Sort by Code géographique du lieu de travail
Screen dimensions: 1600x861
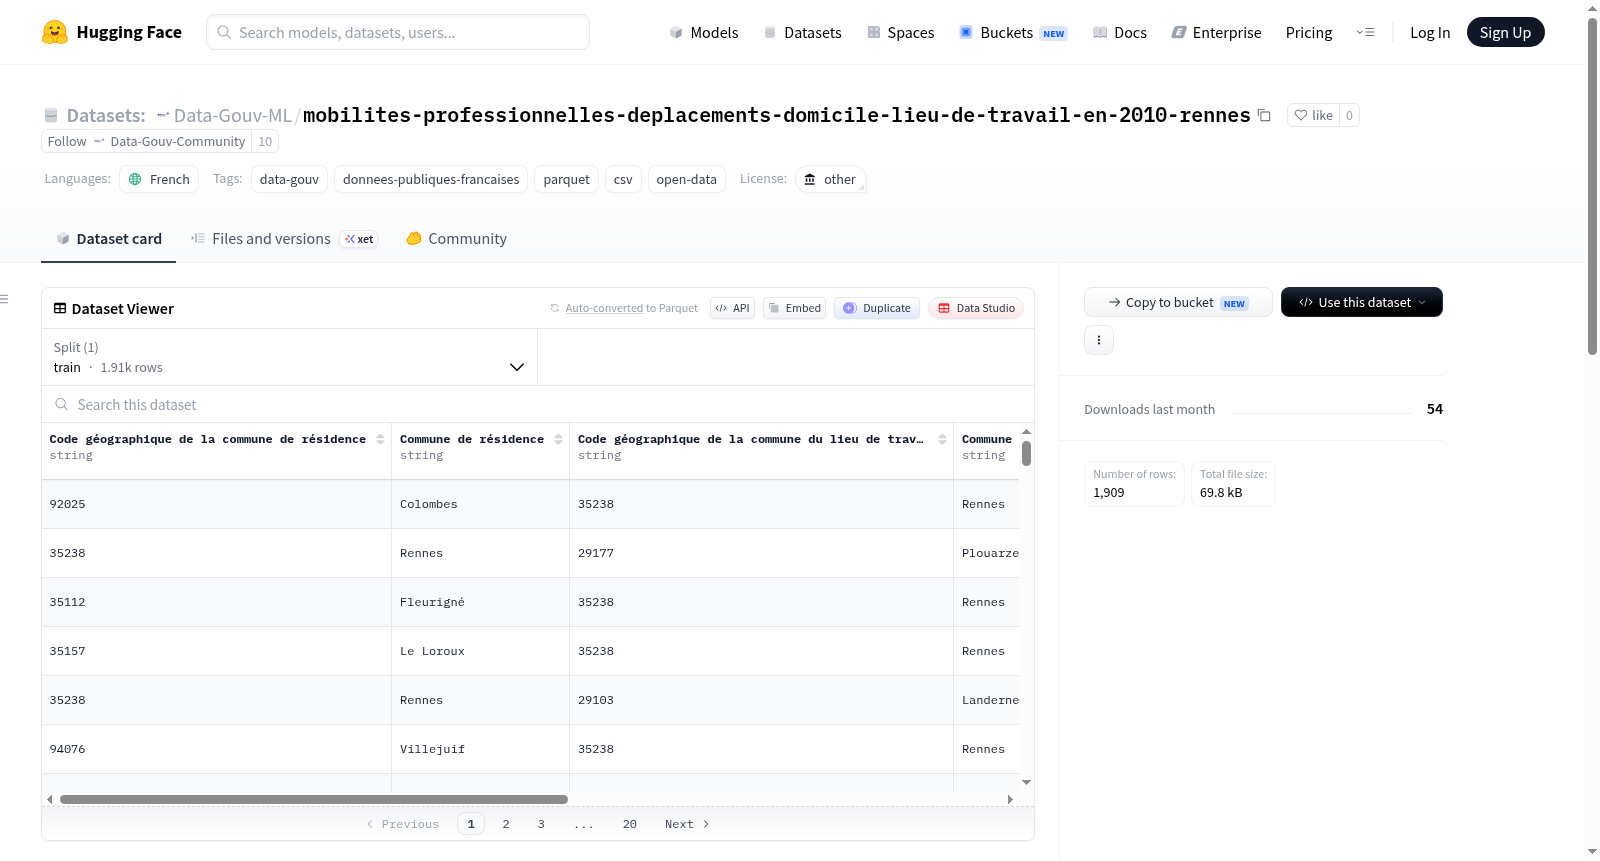(x=942, y=439)
